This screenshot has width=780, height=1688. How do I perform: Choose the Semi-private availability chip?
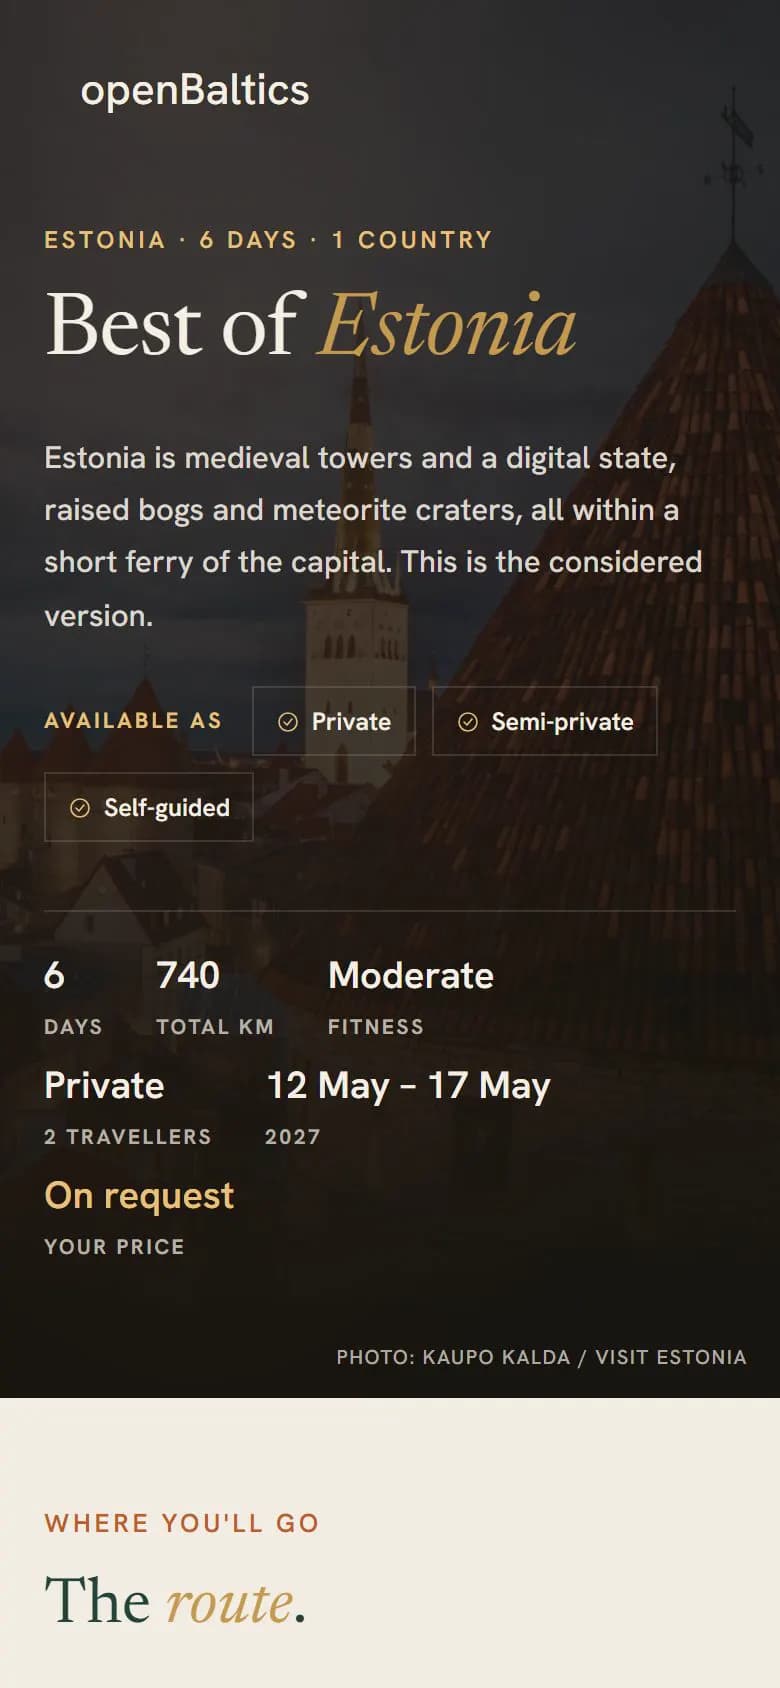(x=545, y=721)
